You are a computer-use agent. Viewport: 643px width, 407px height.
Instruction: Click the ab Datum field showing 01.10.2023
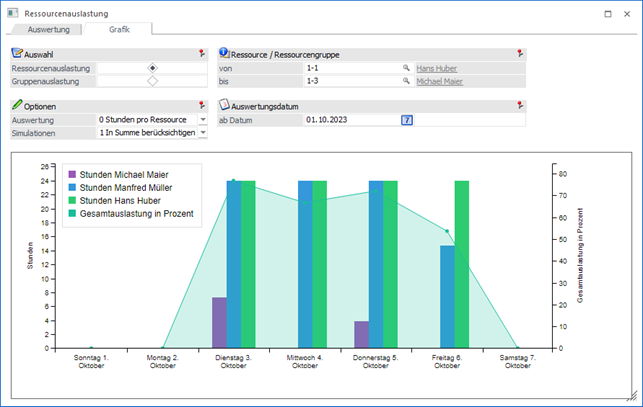[x=350, y=120]
